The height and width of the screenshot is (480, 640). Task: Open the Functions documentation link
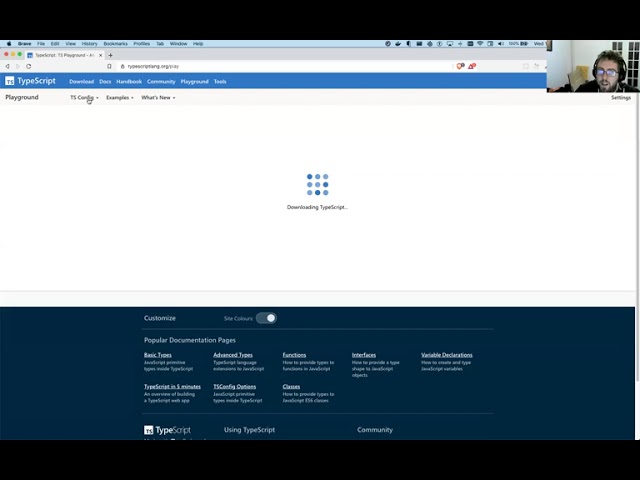click(x=294, y=355)
